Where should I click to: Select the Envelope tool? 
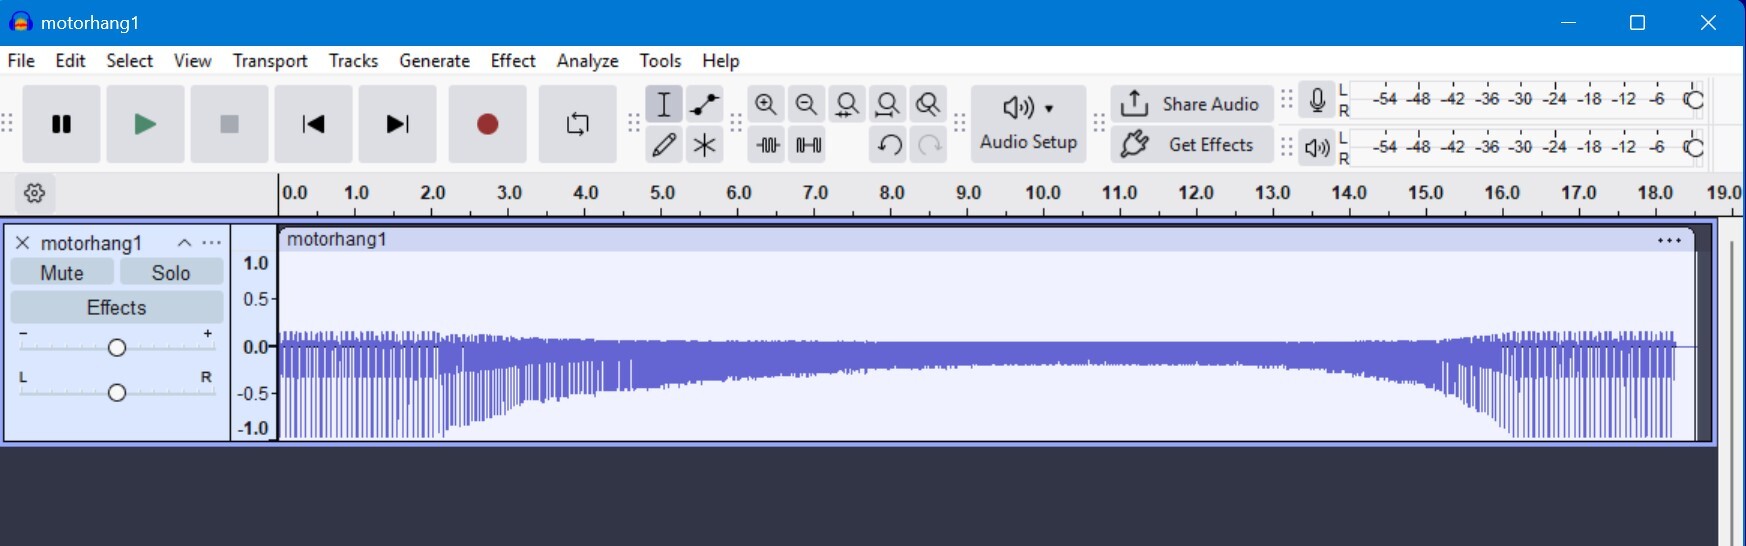705,104
